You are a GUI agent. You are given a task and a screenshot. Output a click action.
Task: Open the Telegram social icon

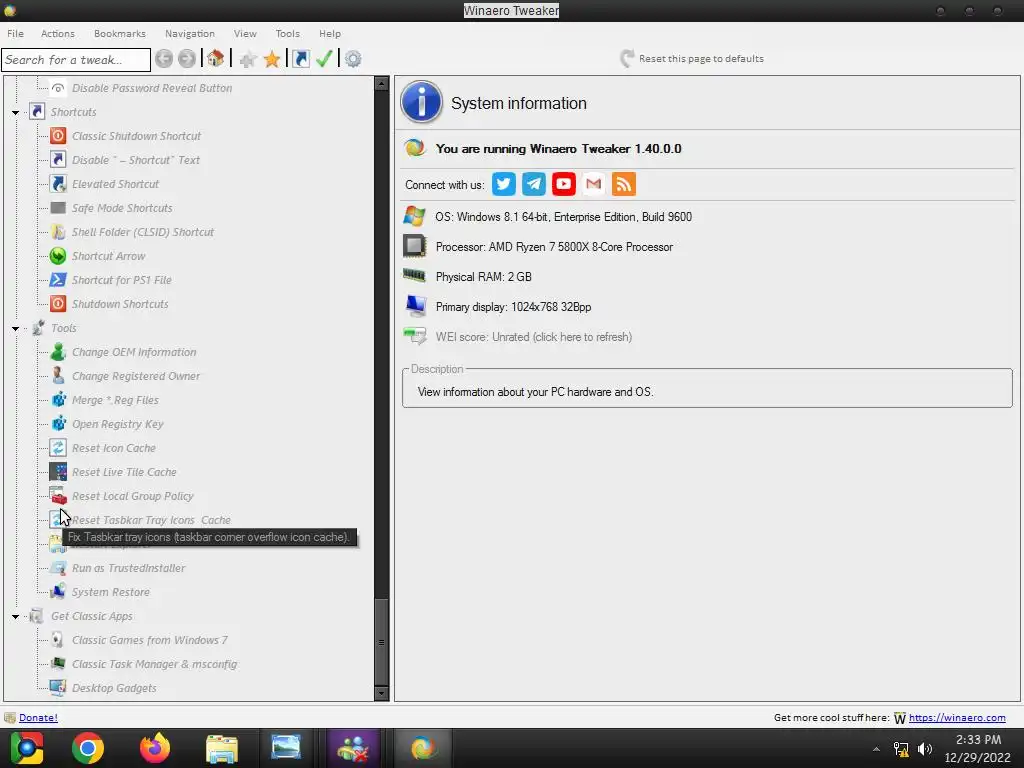pyautogui.click(x=534, y=184)
